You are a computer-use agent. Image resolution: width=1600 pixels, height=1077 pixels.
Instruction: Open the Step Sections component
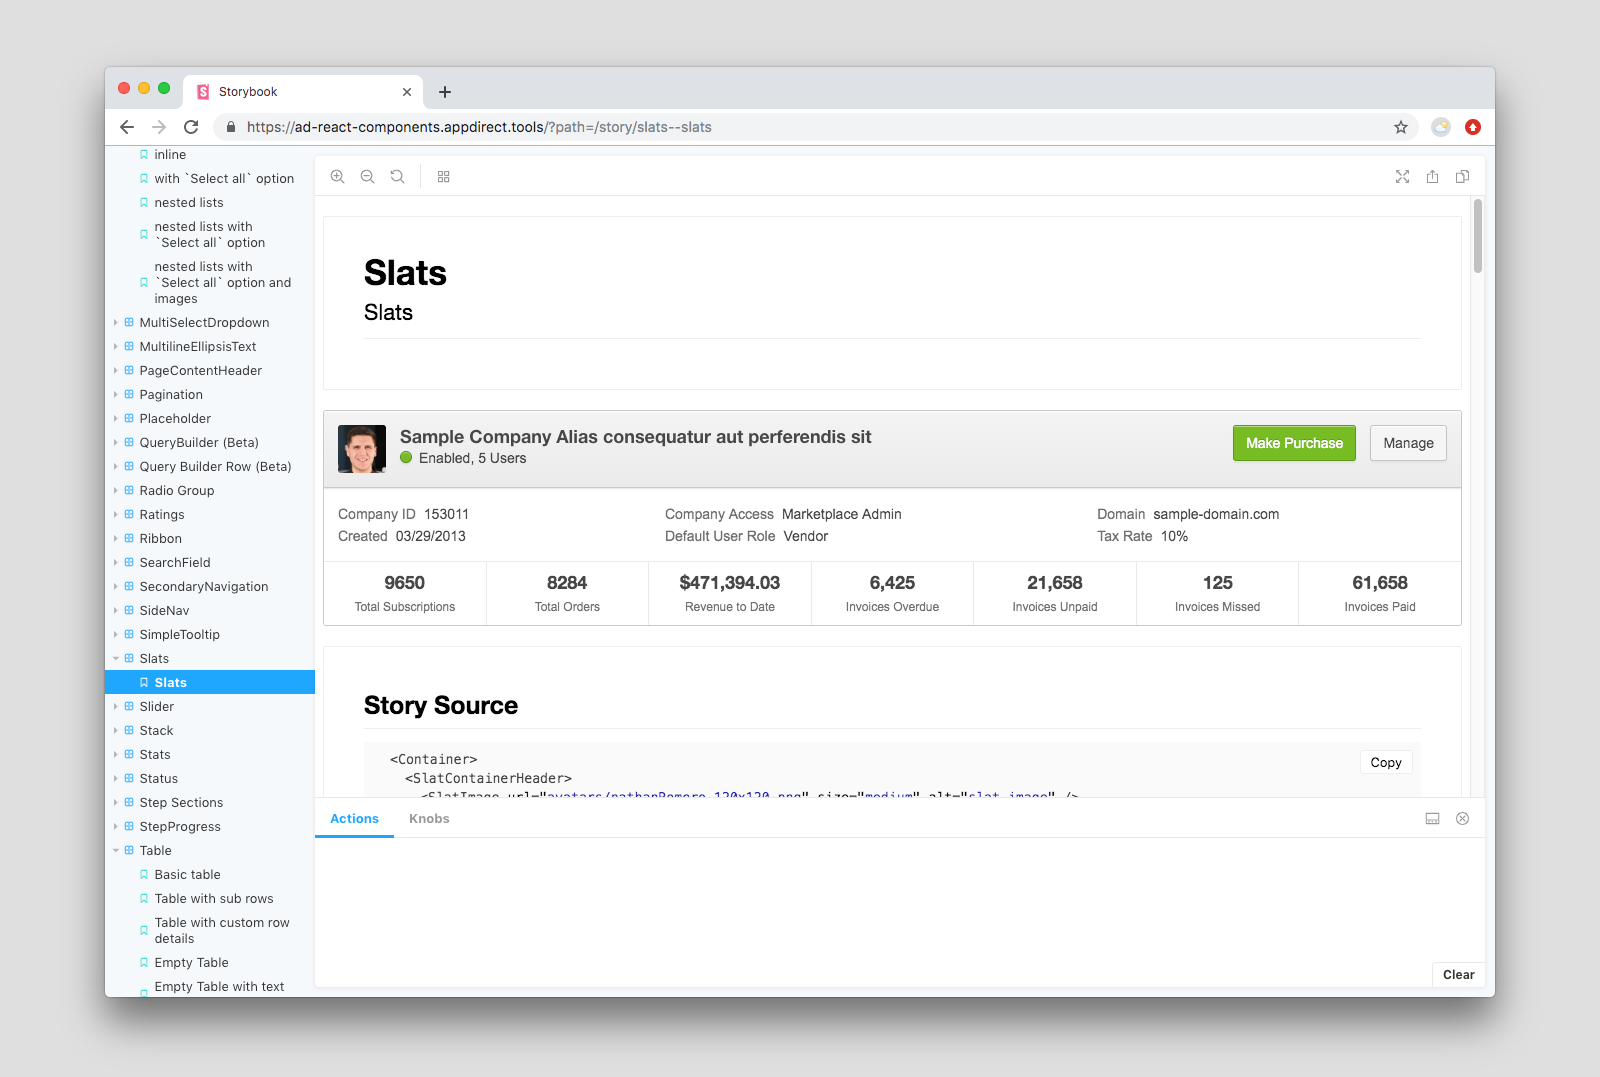click(181, 802)
